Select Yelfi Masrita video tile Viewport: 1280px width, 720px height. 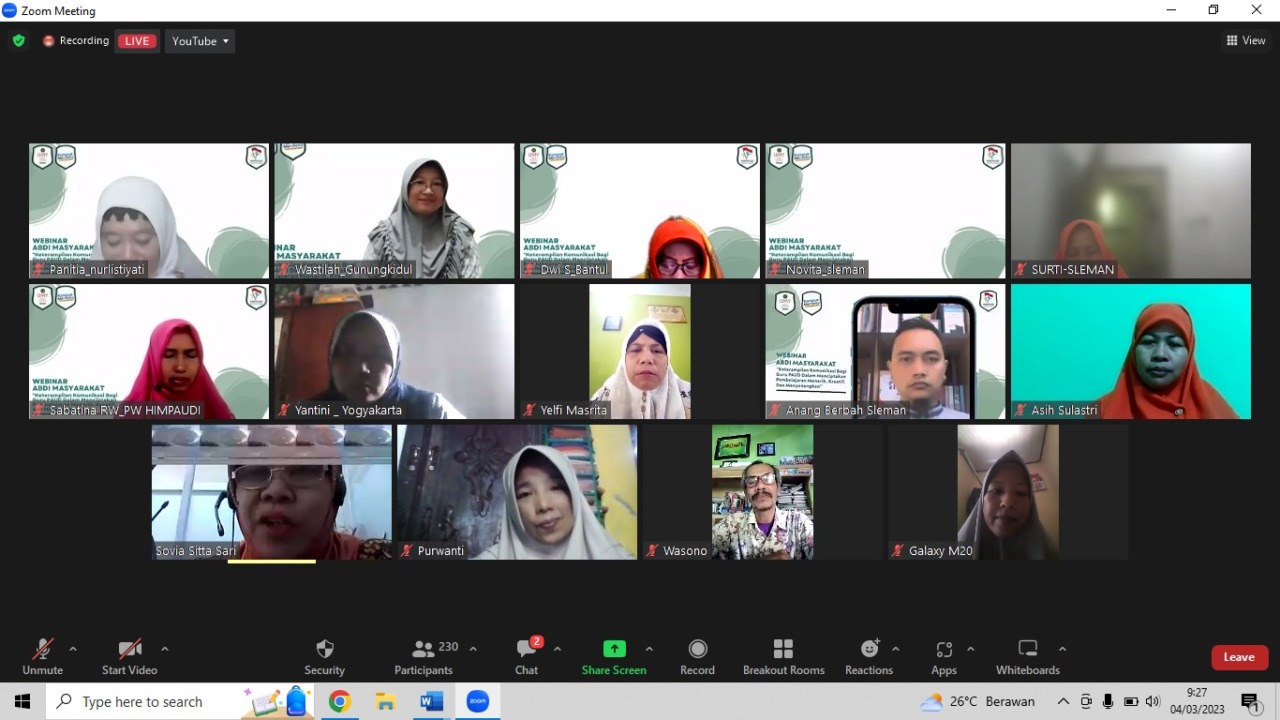click(x=640, y=351)
